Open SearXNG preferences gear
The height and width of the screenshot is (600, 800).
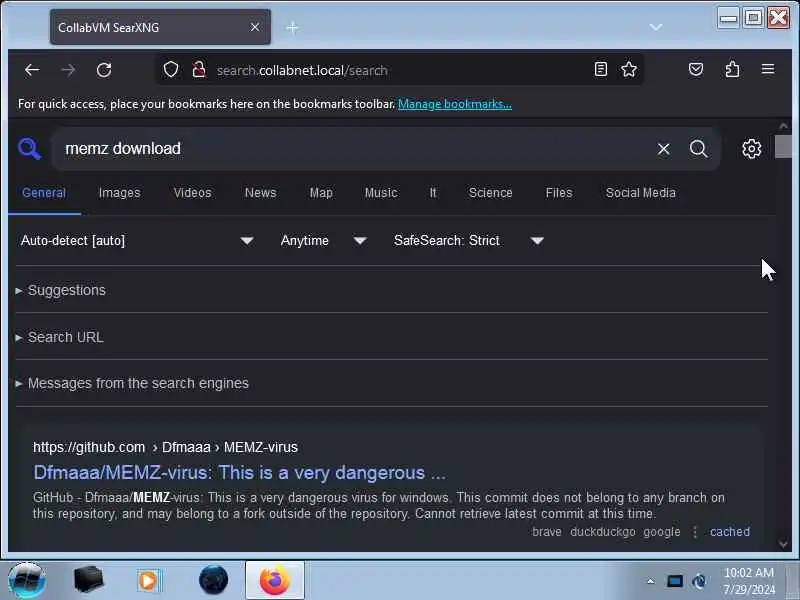click(752, 149)
